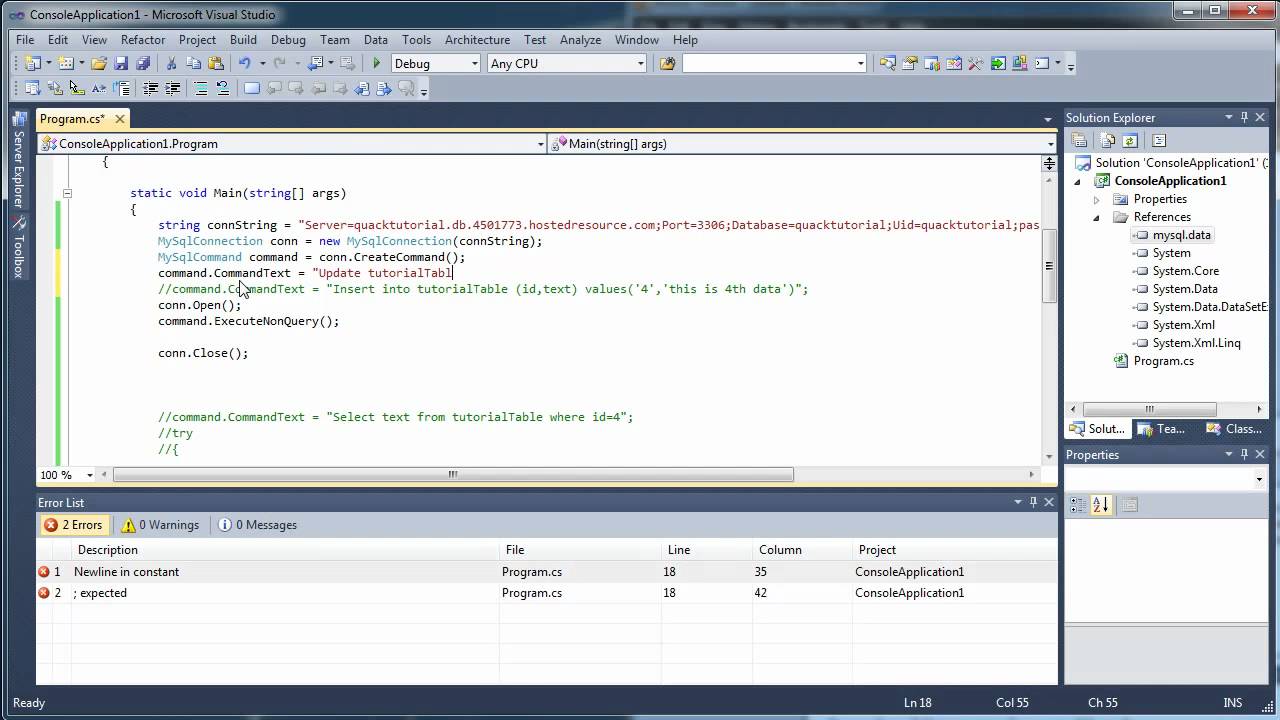The height and width of the screenshot is (720, 1280).
Task: Open Toolbox icon with wrench and hammer
Action: point(975,63)
